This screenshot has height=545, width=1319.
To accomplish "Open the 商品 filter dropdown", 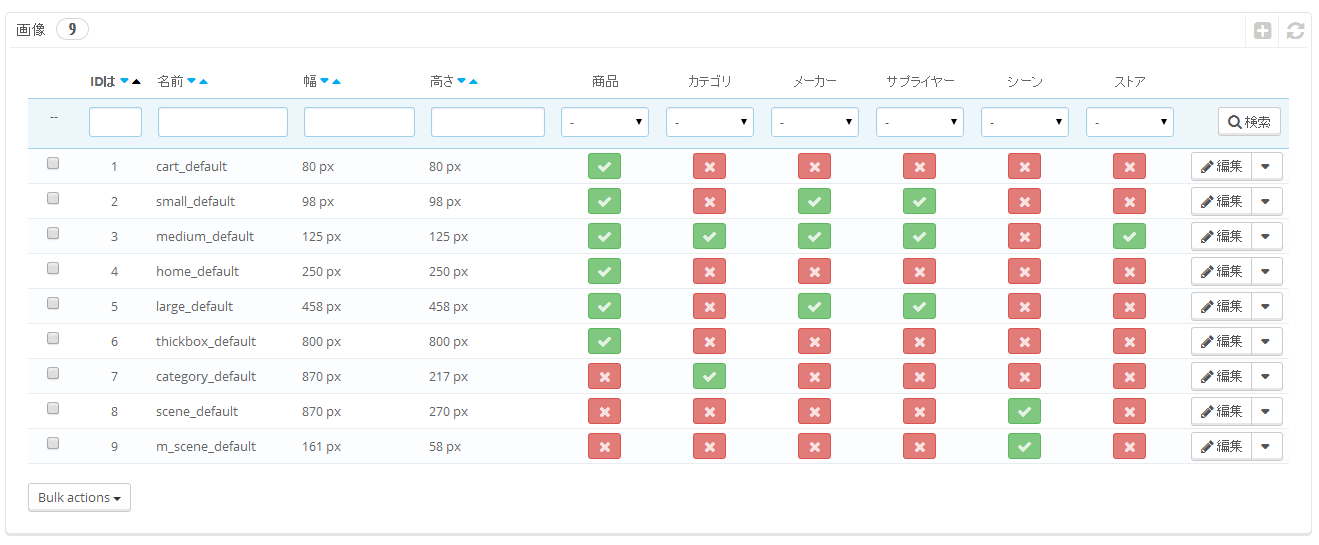I will pos(604,123).
